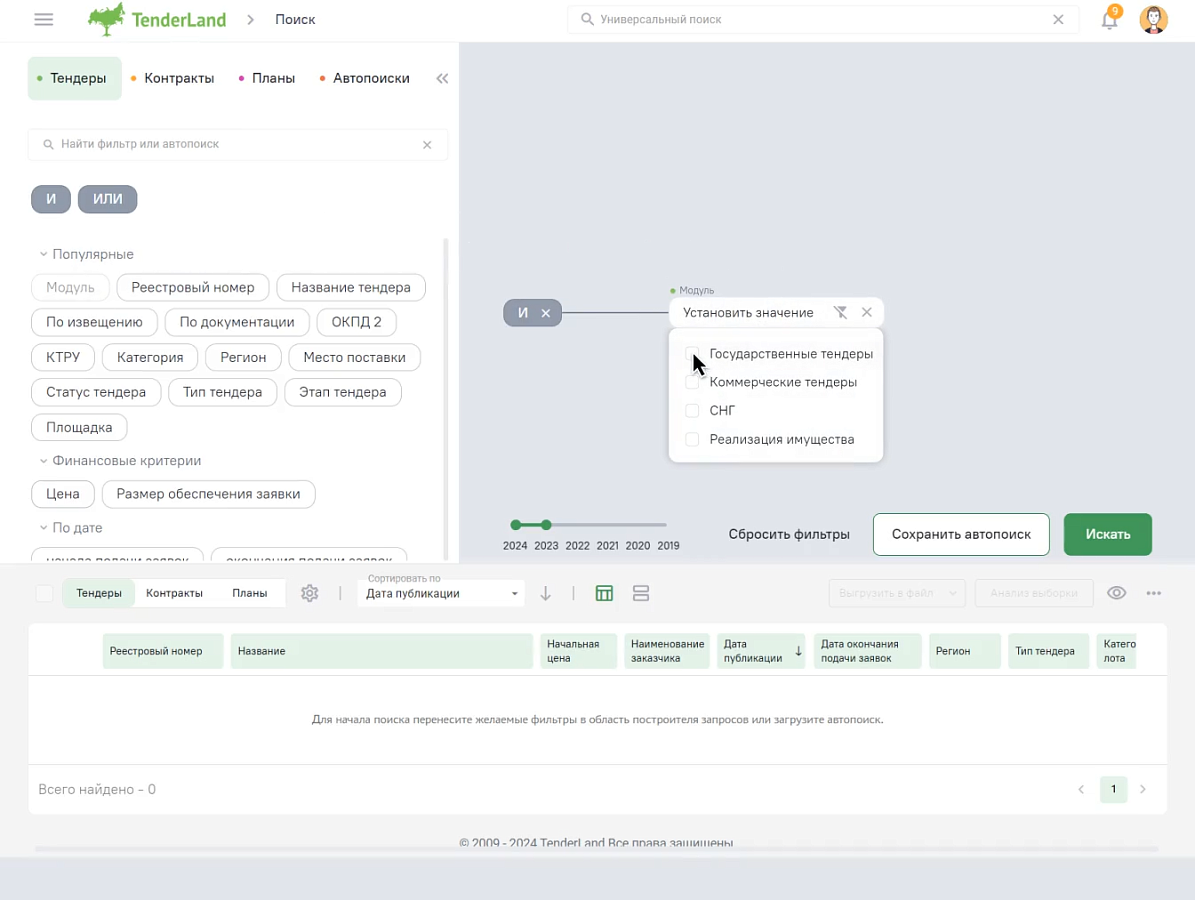The width and height of the screenshot is (1195, 900).
Task: Open the user avatar profile
Action: 1153,20
